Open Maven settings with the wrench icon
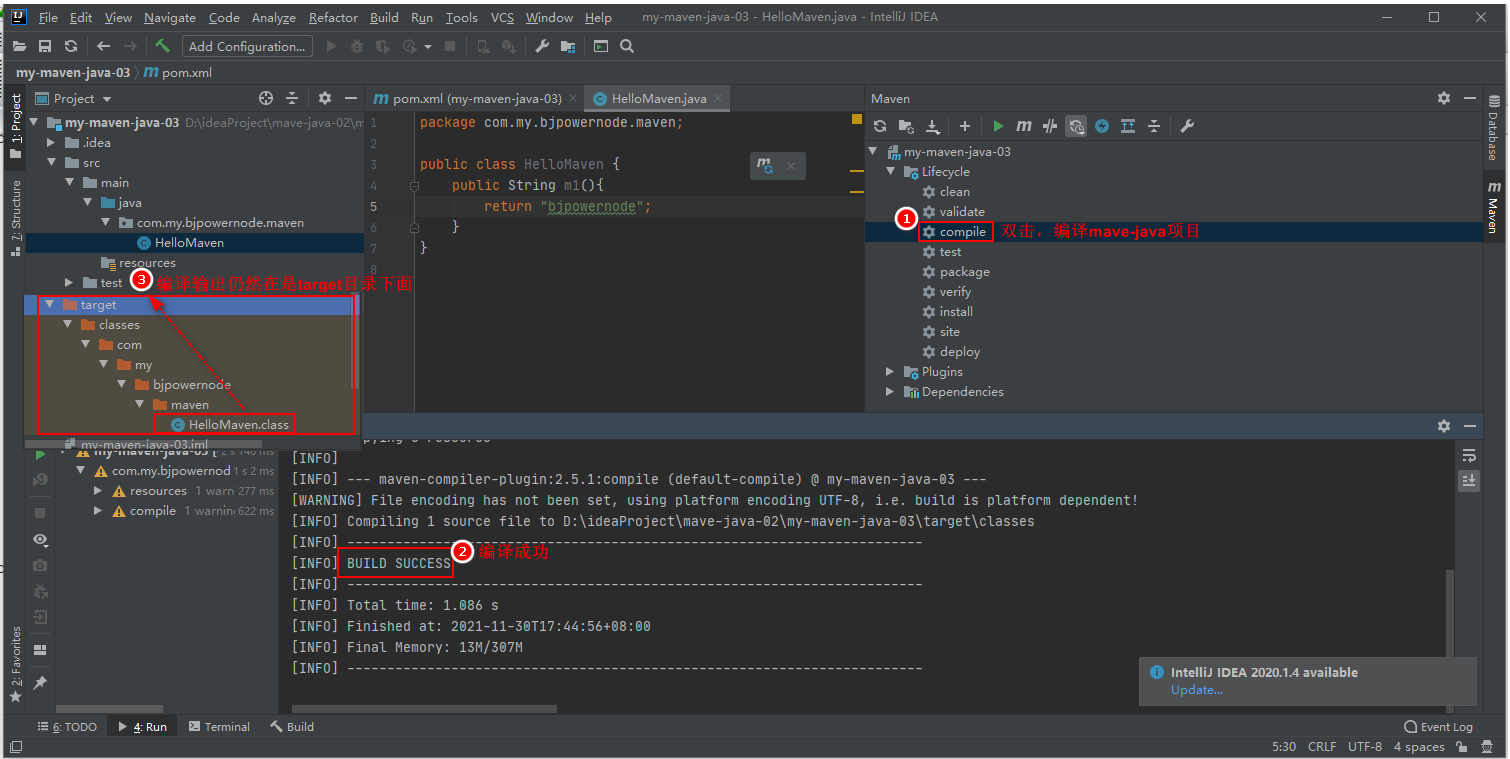 (1188, 126)
